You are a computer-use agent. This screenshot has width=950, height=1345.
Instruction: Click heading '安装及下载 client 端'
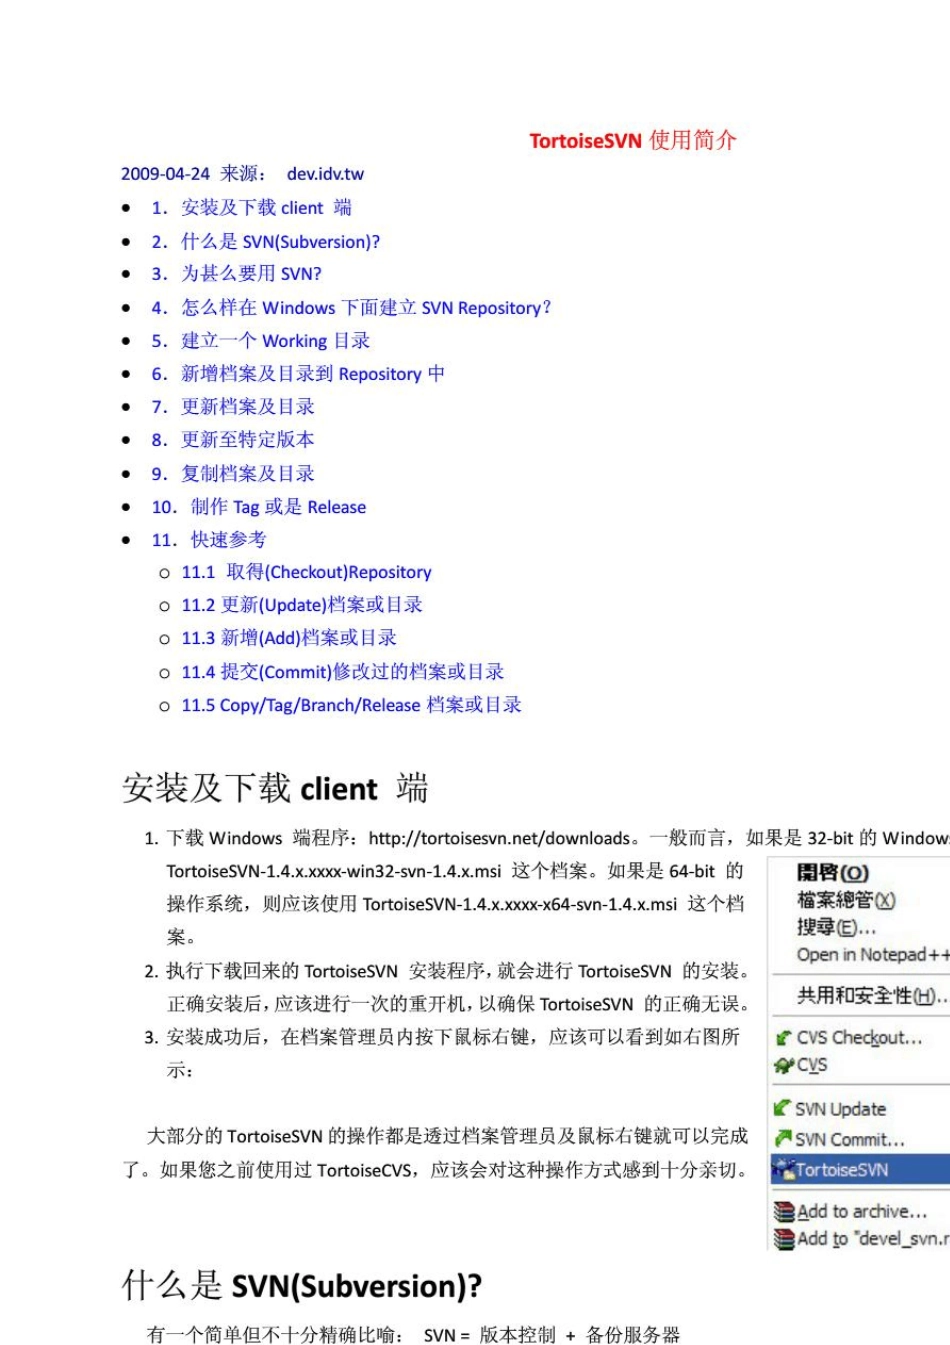(275, 789)
